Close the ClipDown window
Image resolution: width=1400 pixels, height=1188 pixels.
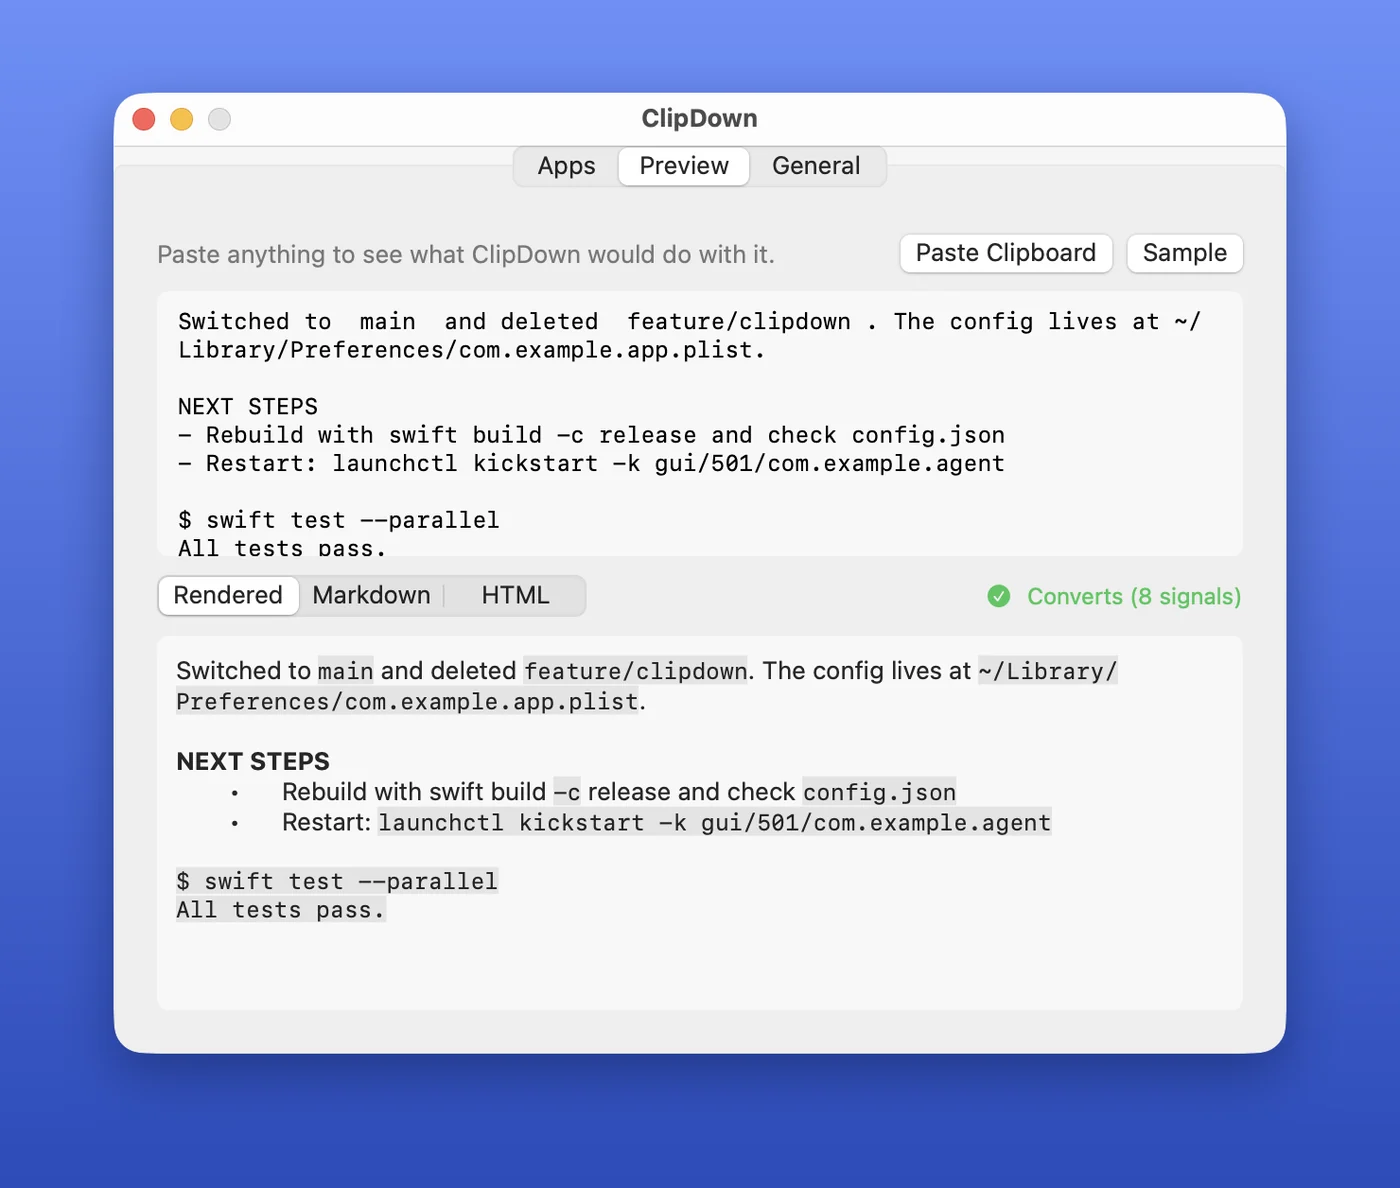(x=144, y=119)
